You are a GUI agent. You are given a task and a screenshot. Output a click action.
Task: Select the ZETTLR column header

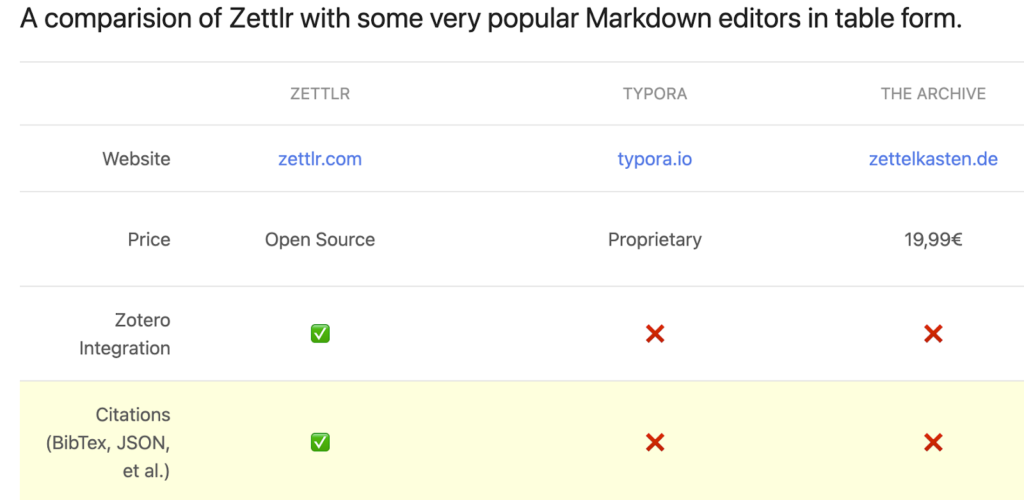[320, 94]
